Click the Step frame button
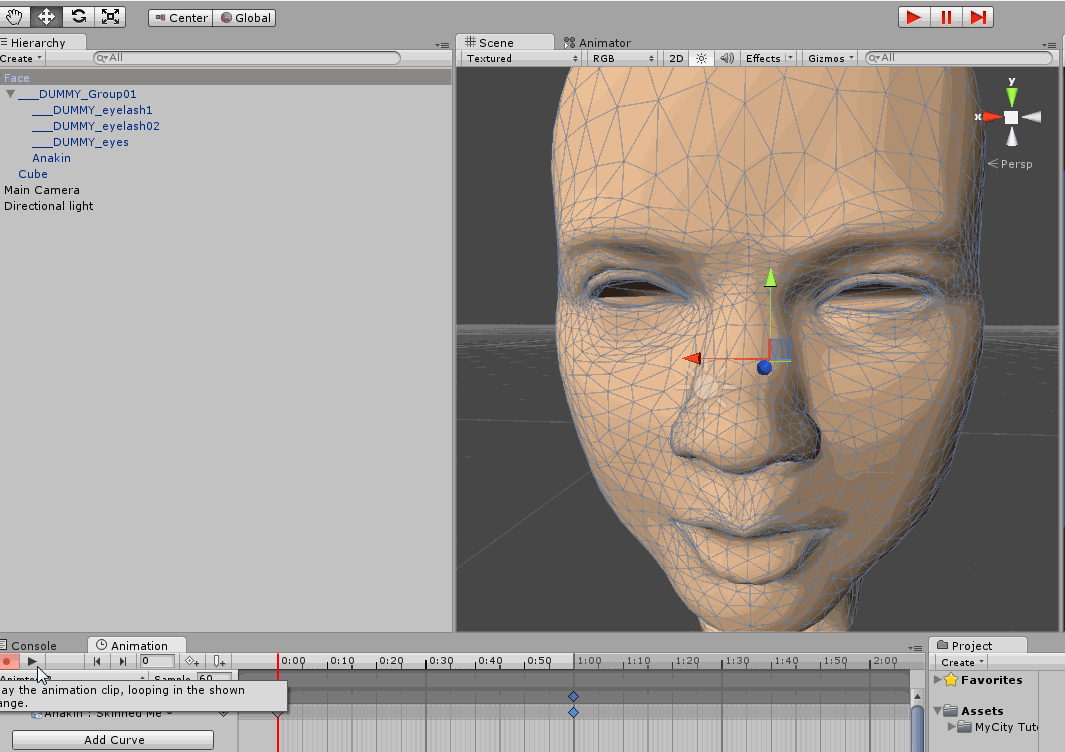The image size is (1065, 752). tap(978, 17)
